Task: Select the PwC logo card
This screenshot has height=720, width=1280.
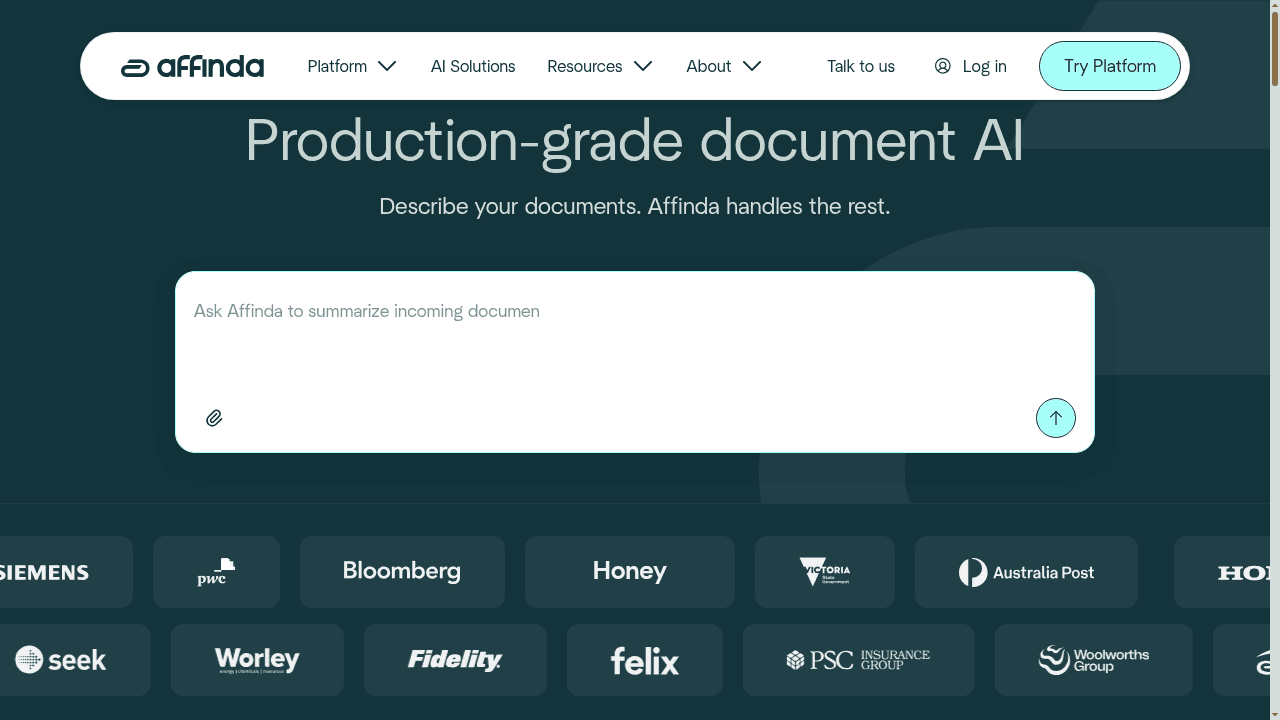Action: (x=216, y=572)
